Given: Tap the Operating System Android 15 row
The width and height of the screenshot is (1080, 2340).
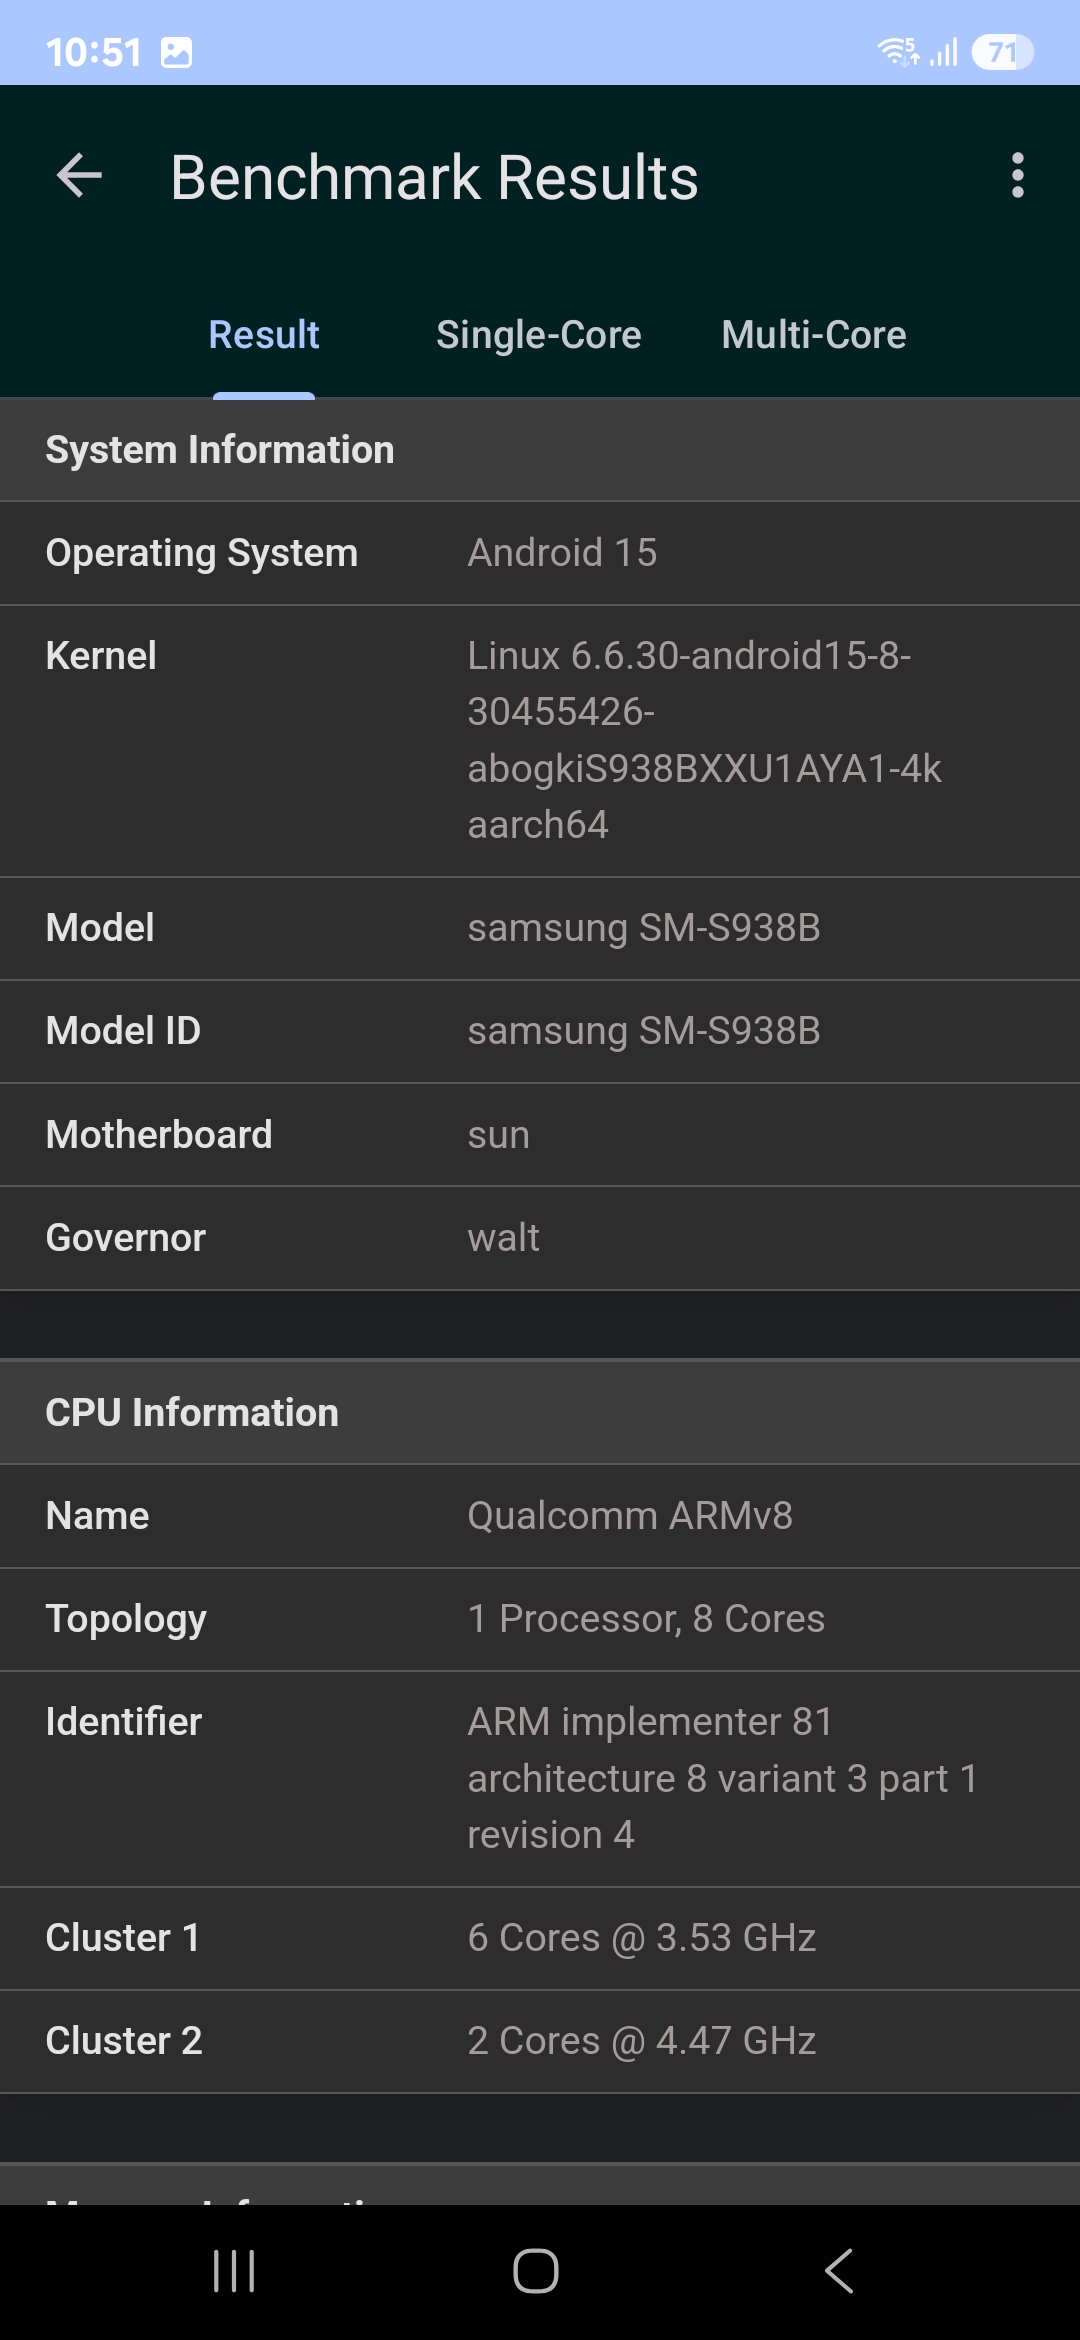Looking at the screenshot, I should [x=540, y=553].
